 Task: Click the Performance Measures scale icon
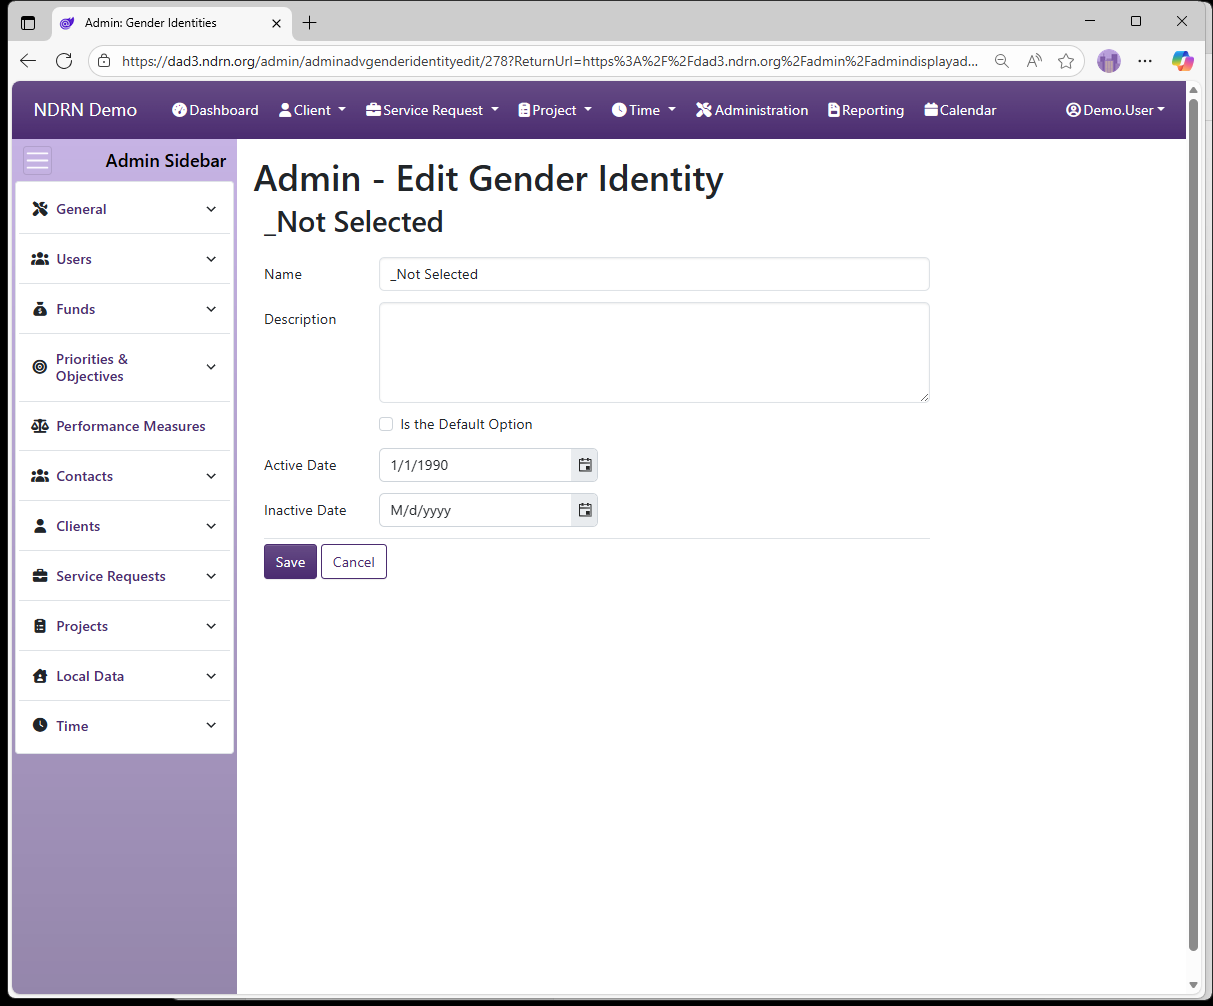point(40,426)
